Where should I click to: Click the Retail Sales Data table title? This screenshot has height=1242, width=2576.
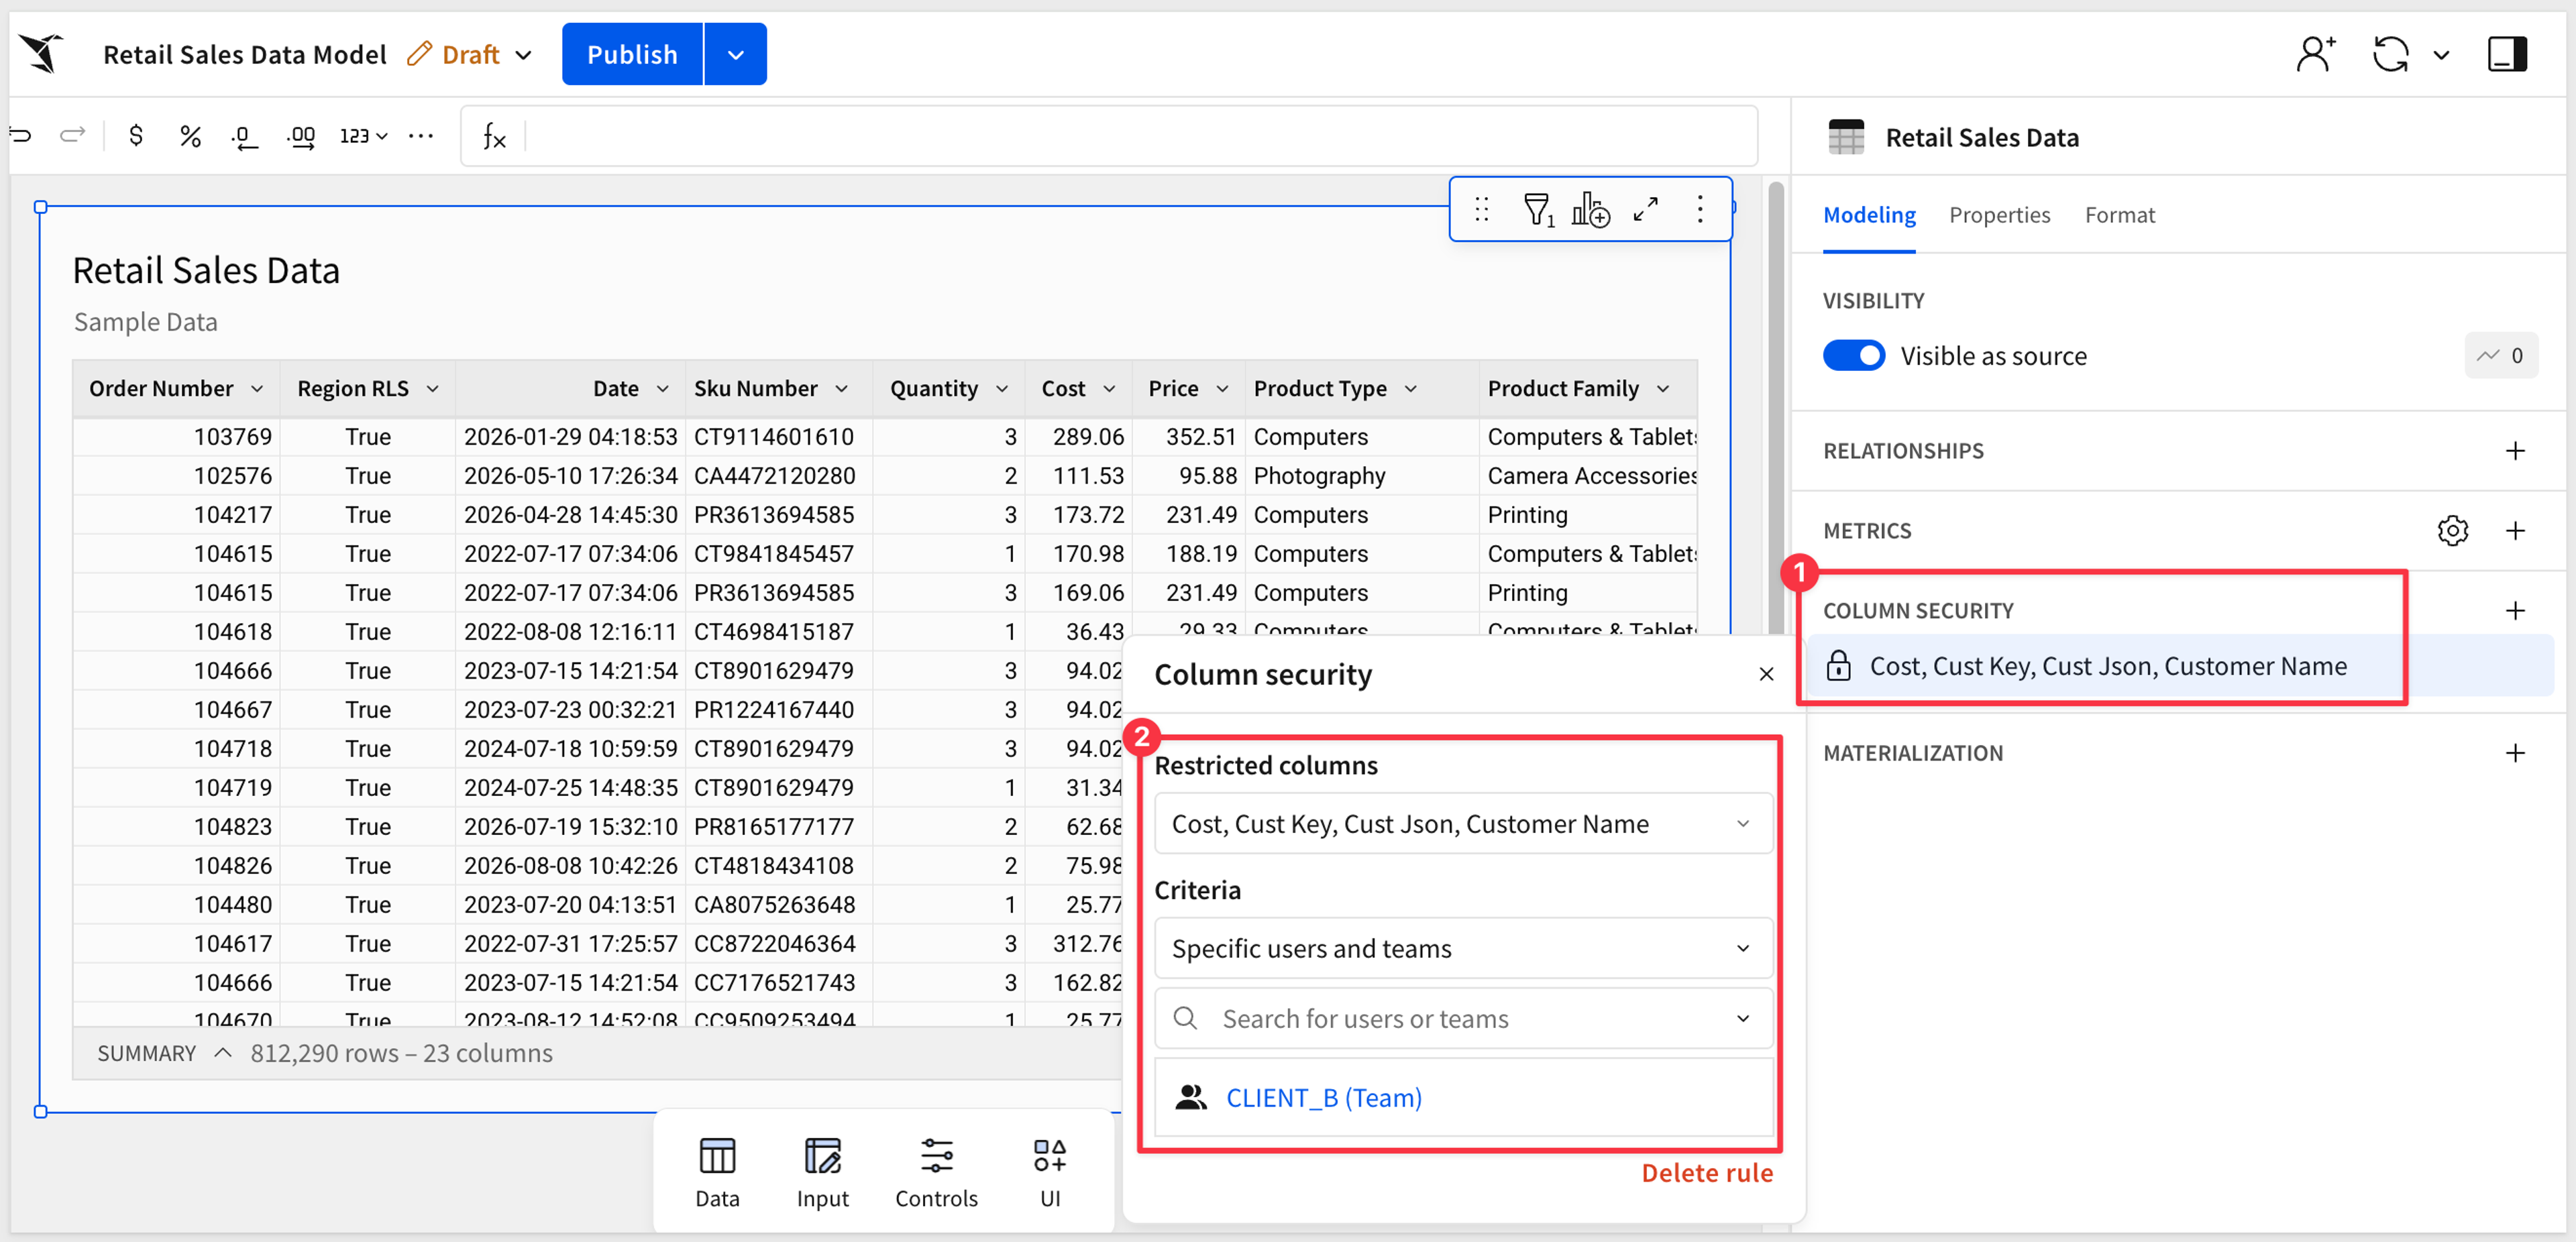206,271
